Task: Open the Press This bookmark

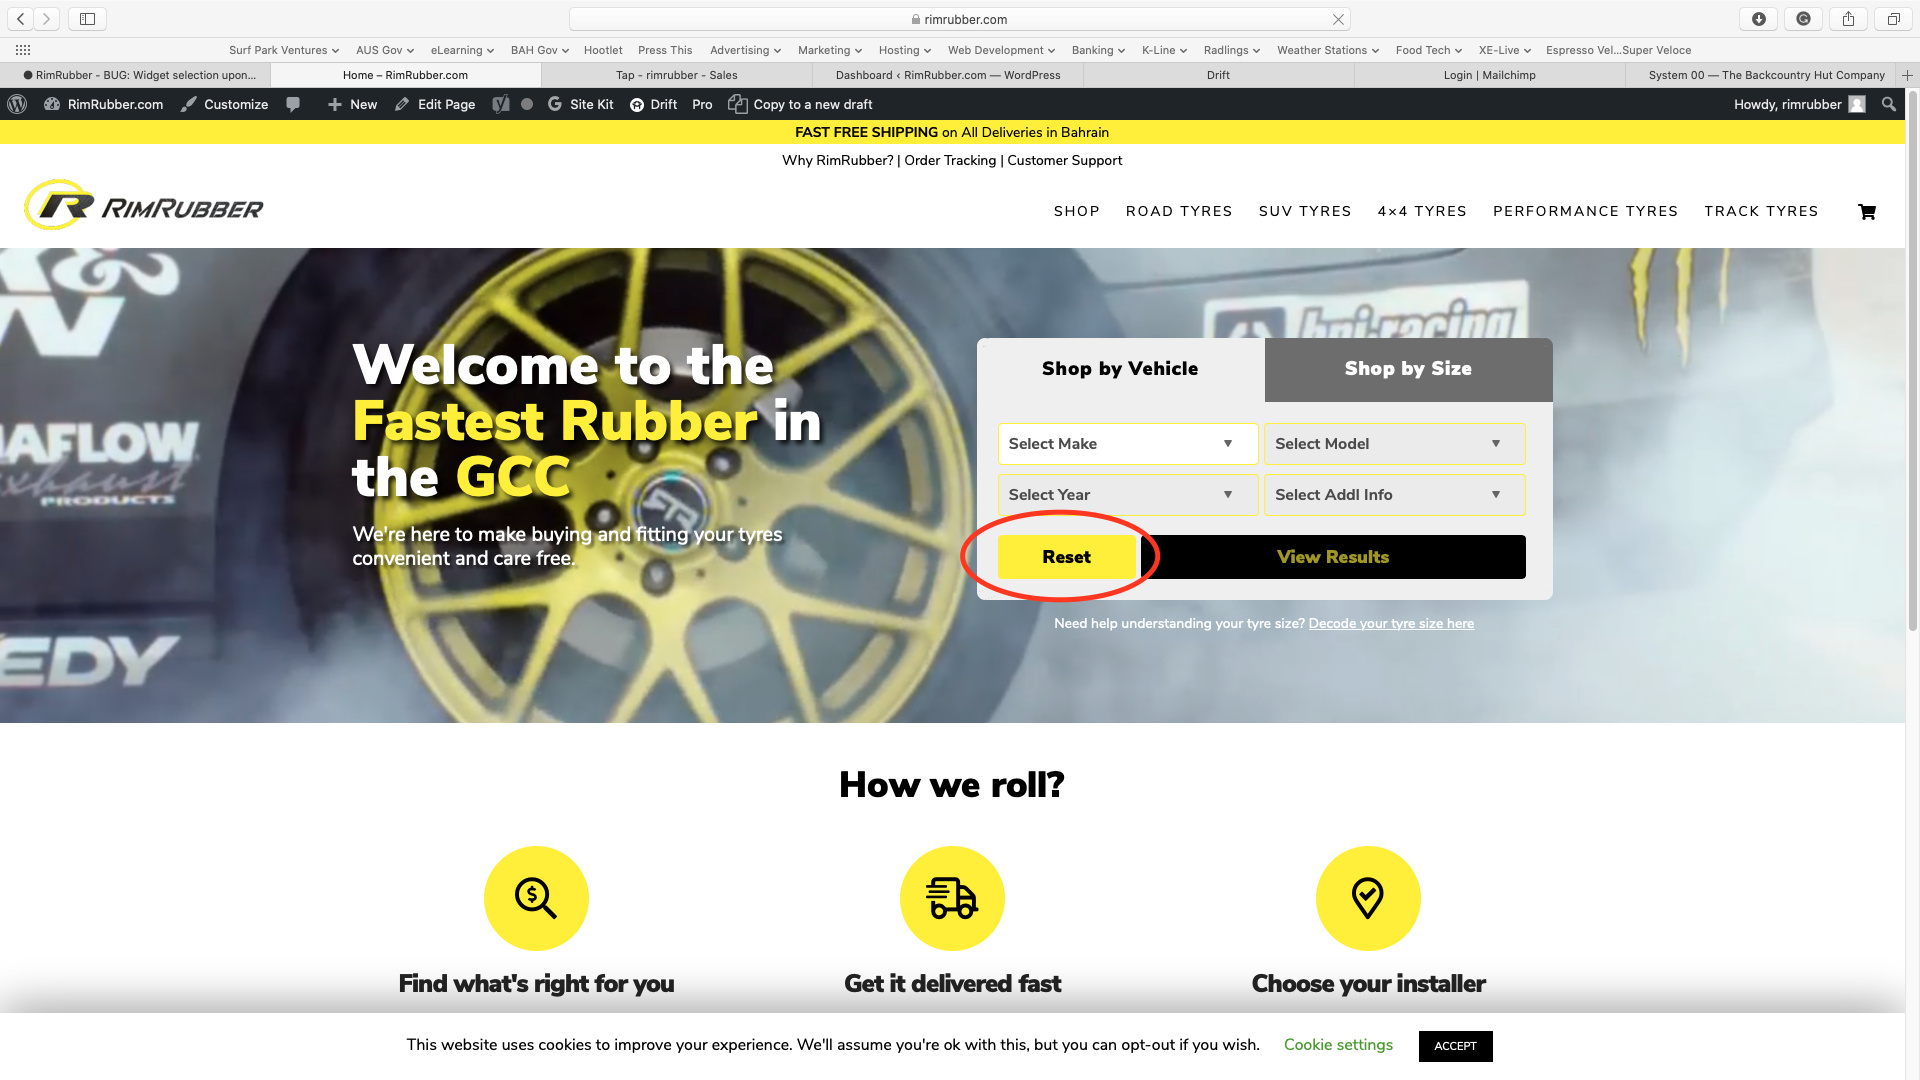Action: (665, 50)
